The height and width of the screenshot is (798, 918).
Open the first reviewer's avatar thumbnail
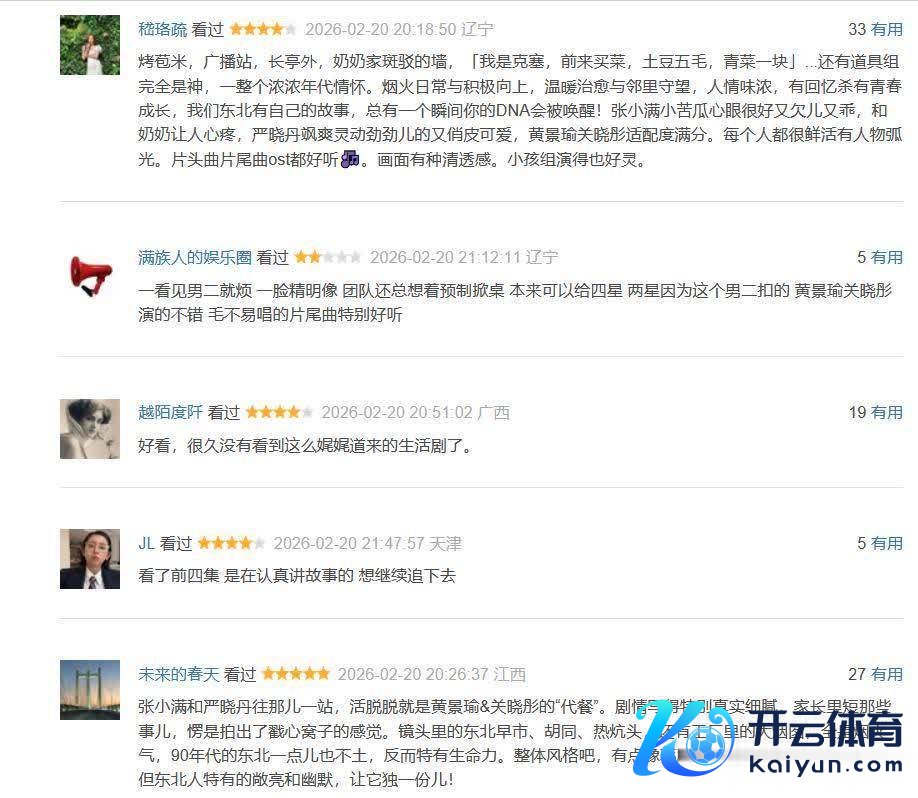pyautogui.click(x=90, y=45)
